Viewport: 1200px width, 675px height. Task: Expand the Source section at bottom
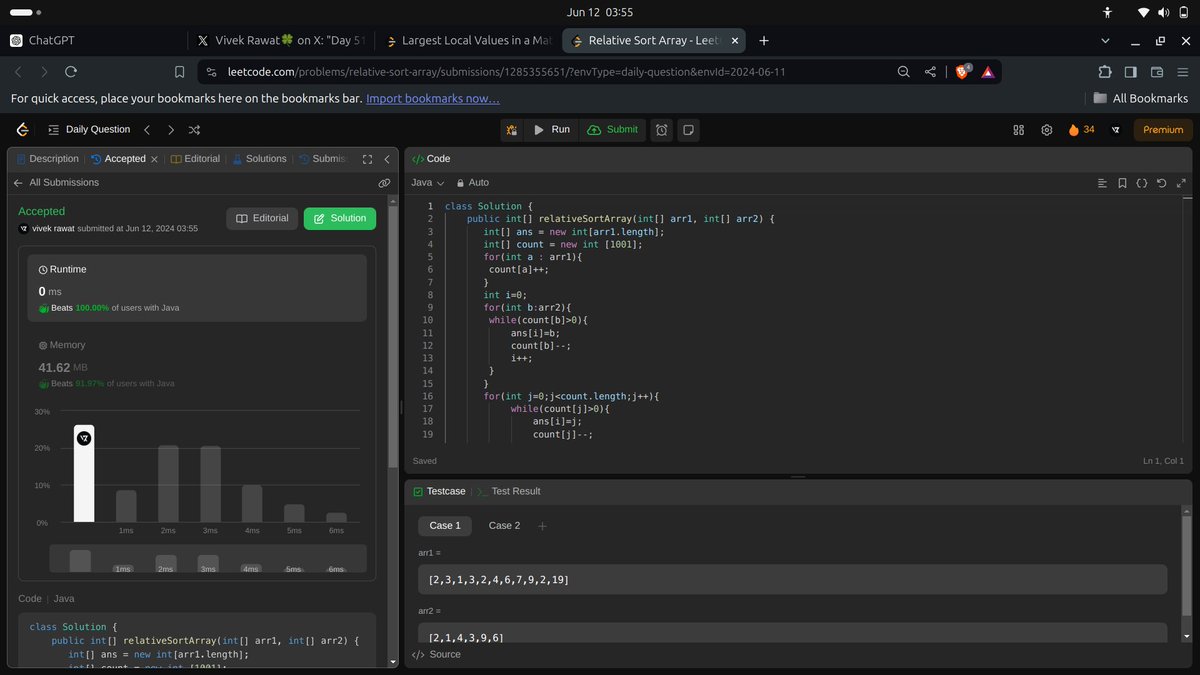(436, 654)
